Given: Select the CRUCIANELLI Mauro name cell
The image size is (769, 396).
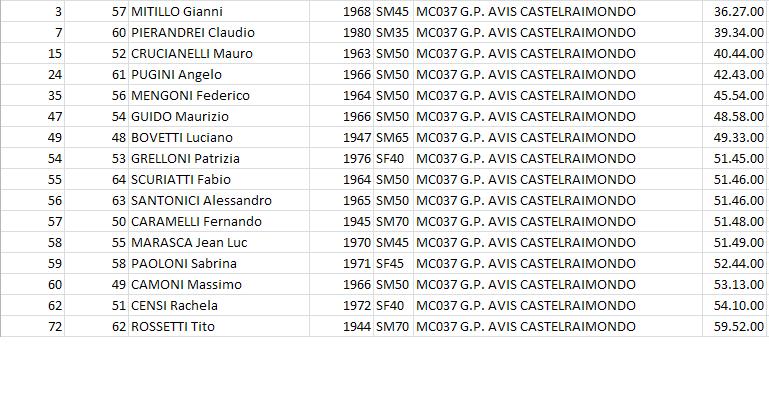Looking at the screenshot, I should pyautogui.click(x=219, y=53).
